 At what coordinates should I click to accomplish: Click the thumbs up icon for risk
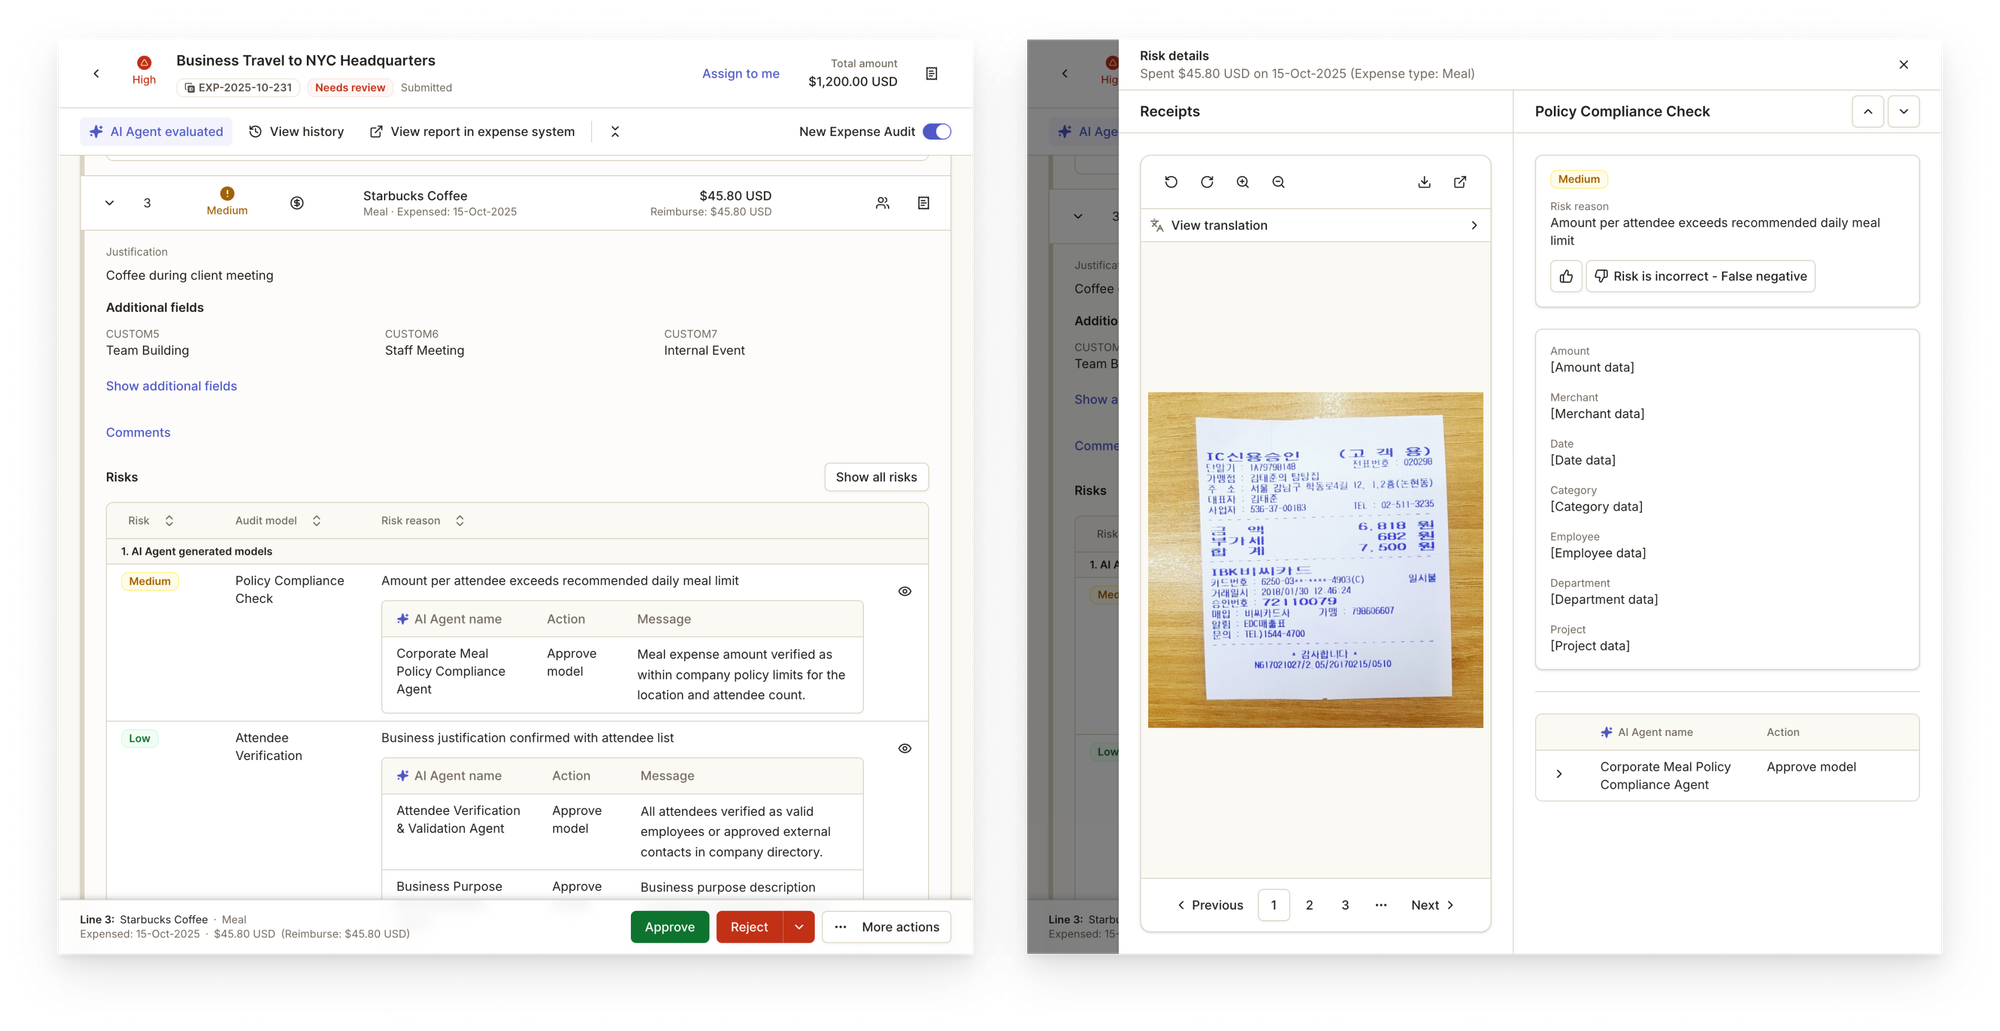[1566, 276]
